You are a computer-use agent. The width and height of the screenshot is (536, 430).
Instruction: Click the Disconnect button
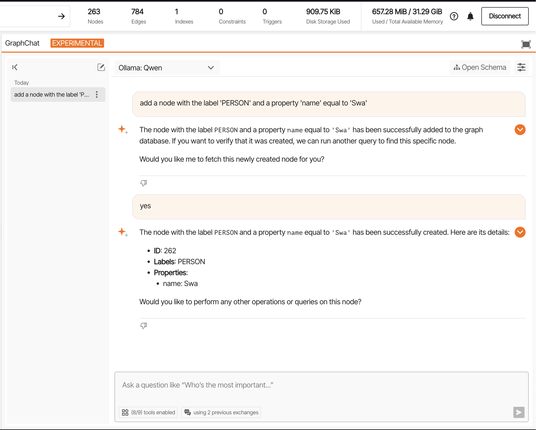tap(505, 16)
